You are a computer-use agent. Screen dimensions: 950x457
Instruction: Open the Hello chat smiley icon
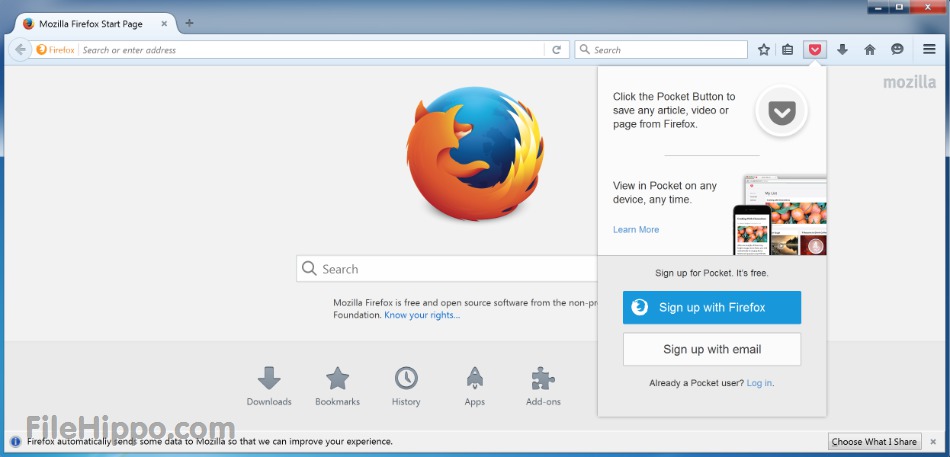pos(897,50)
